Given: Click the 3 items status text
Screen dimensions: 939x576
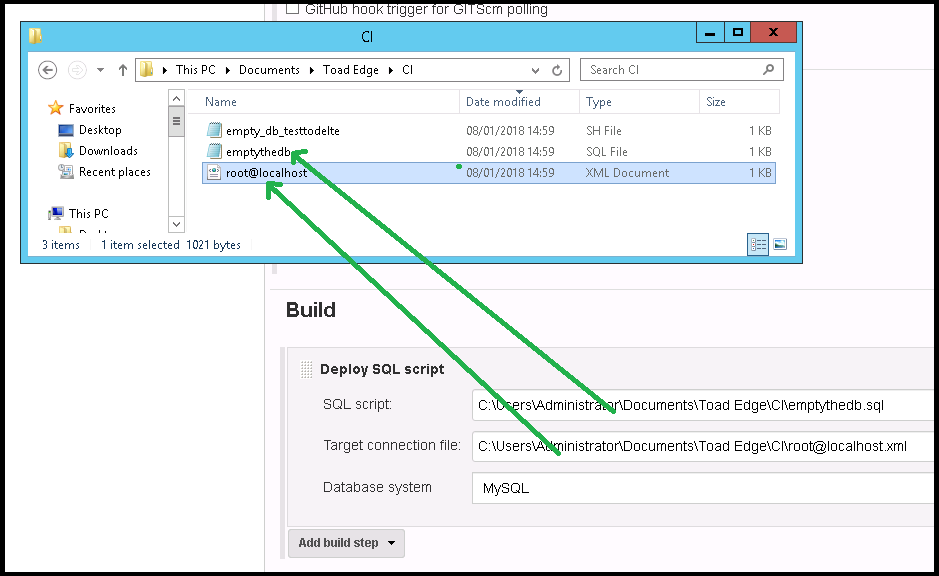Looking at the screenshot, I should pyautogui.click(x=60, y=244).
